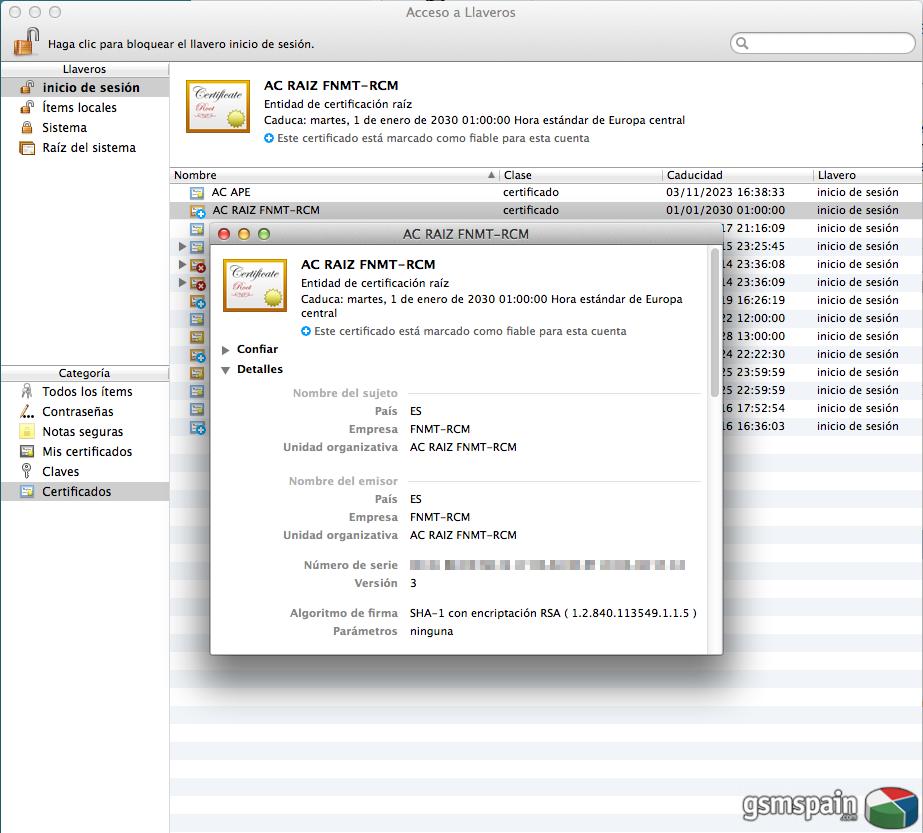Click the pencil icon next to Contraseñas

coord(27,411)
